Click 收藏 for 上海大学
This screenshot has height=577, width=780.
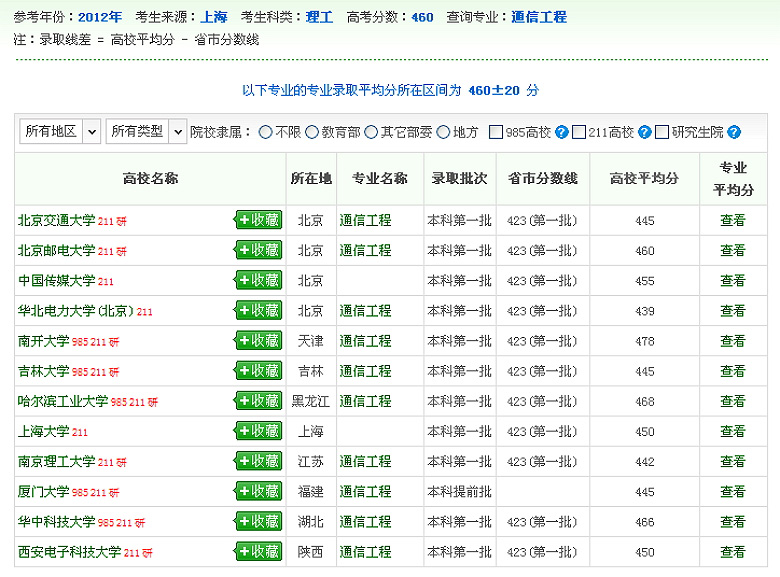click(x=258, y=431)
